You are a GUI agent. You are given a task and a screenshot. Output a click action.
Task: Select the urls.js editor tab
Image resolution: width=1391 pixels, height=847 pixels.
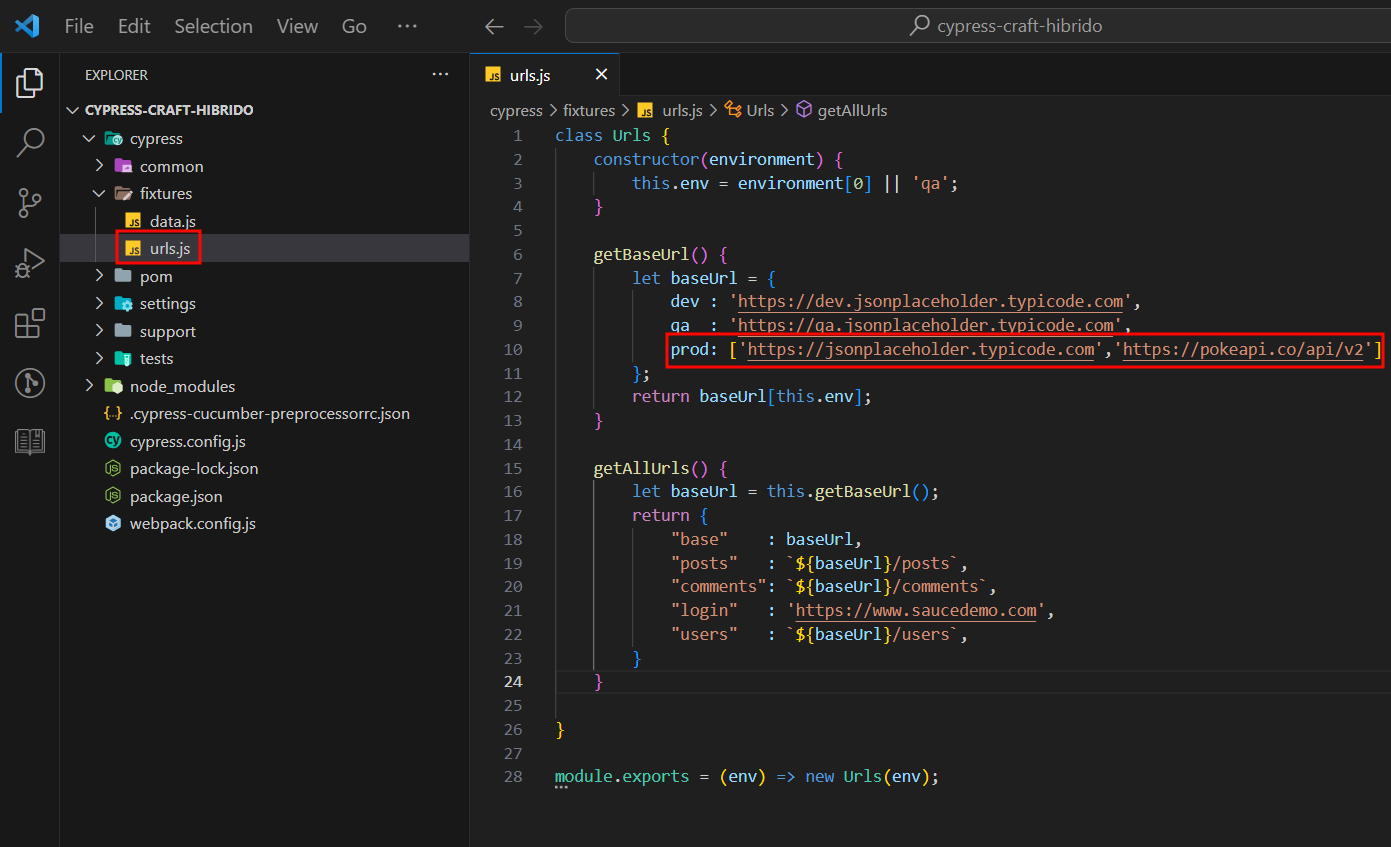coord(545,75)
